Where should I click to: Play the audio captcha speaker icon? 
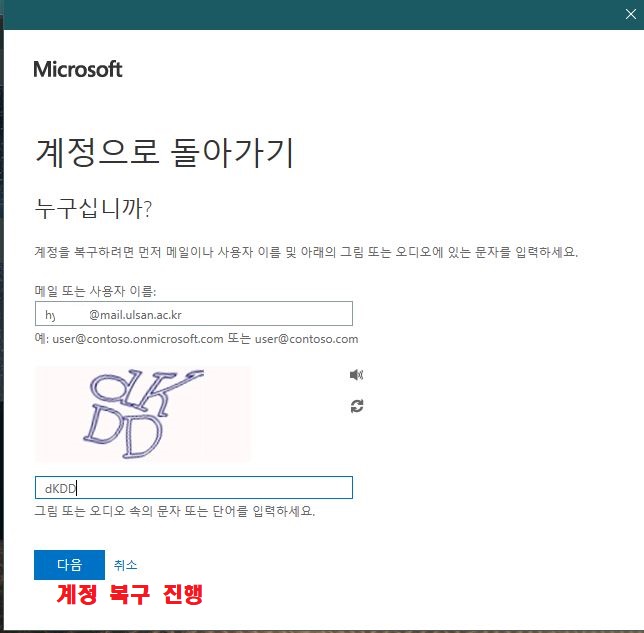click(x=356, y=375)
